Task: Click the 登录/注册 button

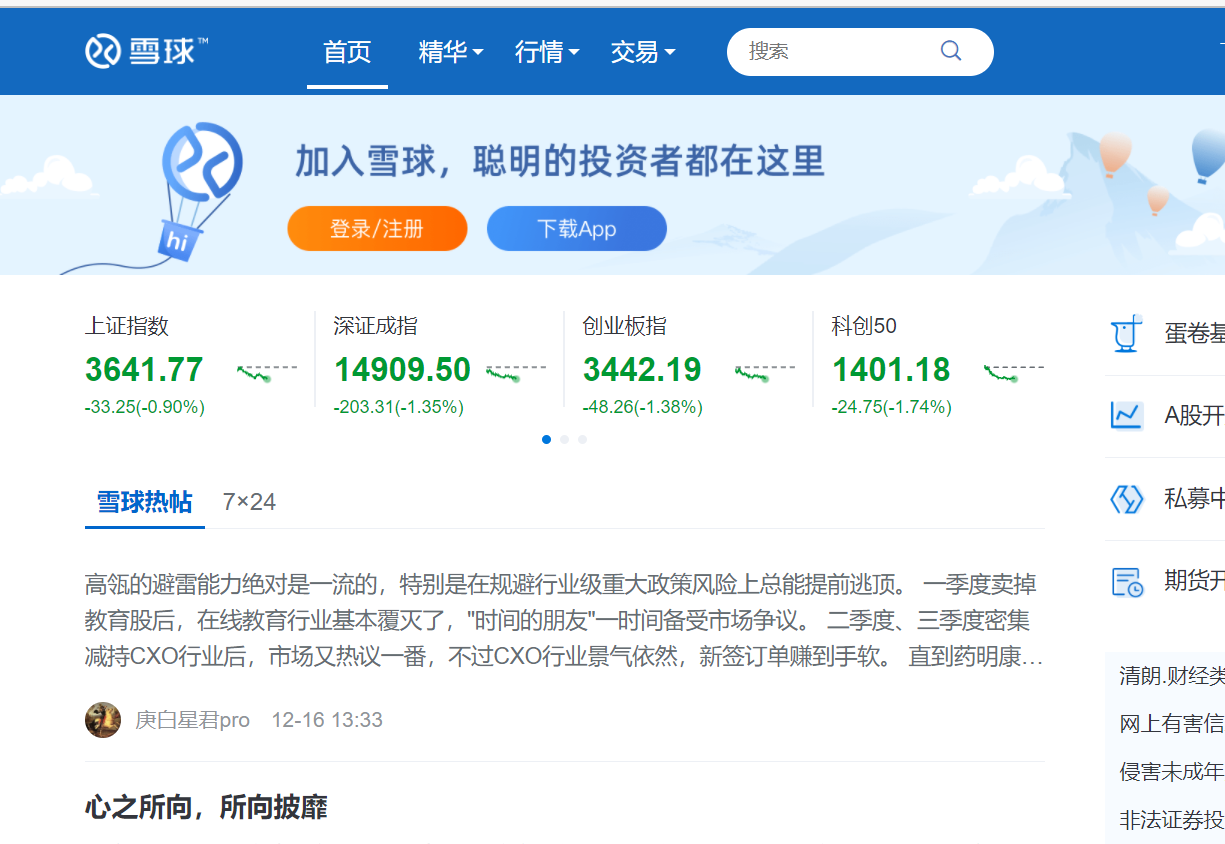Action: [377, 228]
